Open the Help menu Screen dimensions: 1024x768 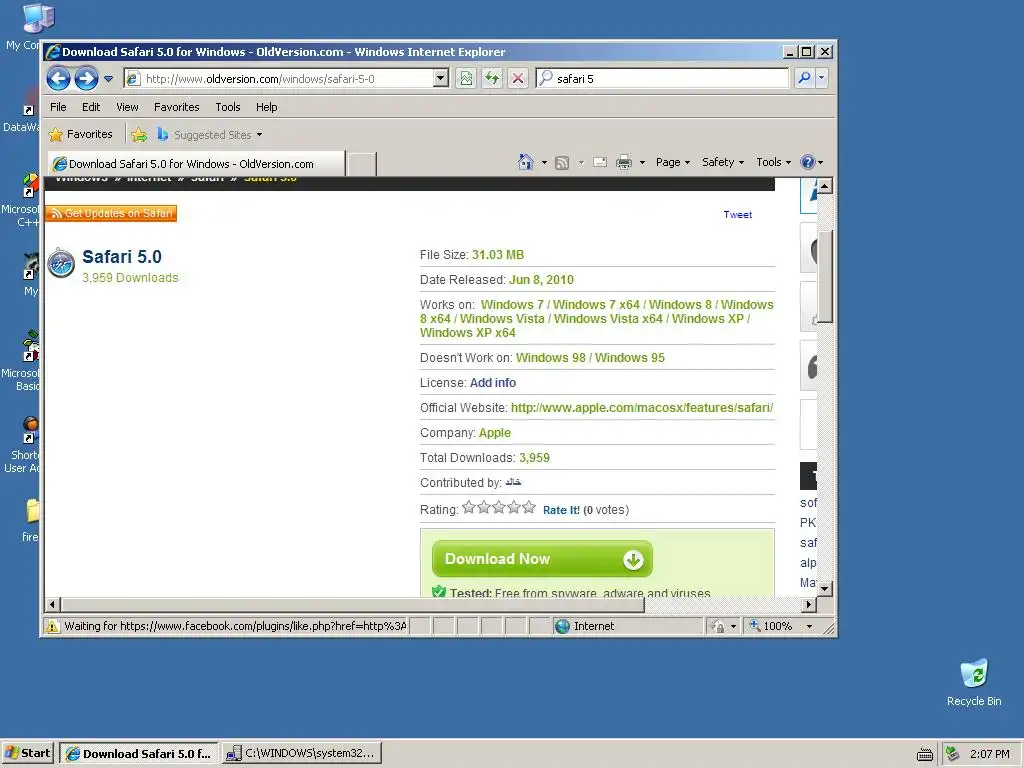tap(266, 107)
